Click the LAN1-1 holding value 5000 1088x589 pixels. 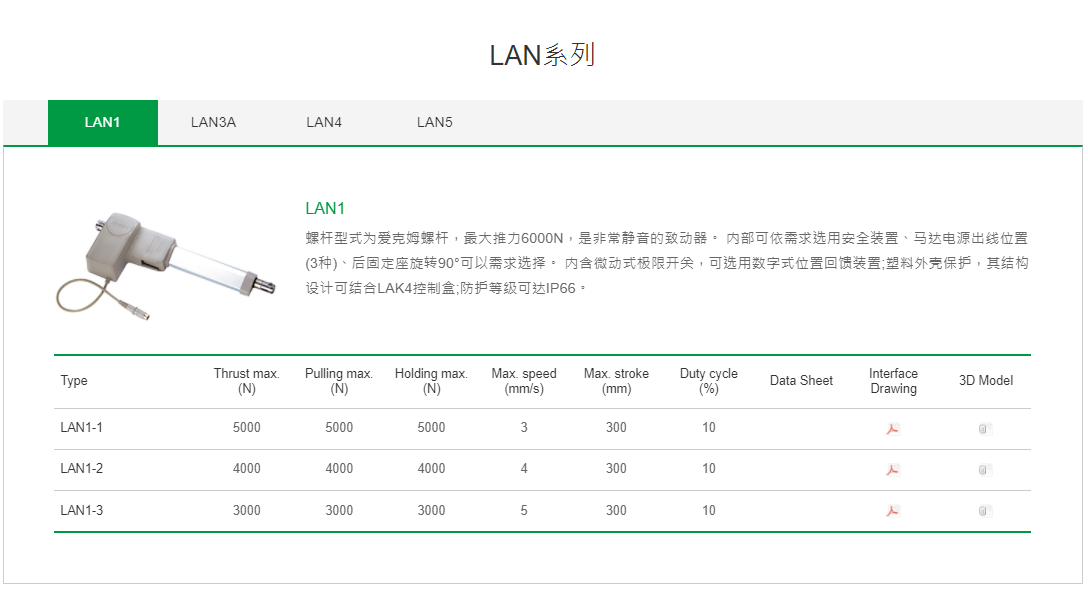(x=431, y=427)
